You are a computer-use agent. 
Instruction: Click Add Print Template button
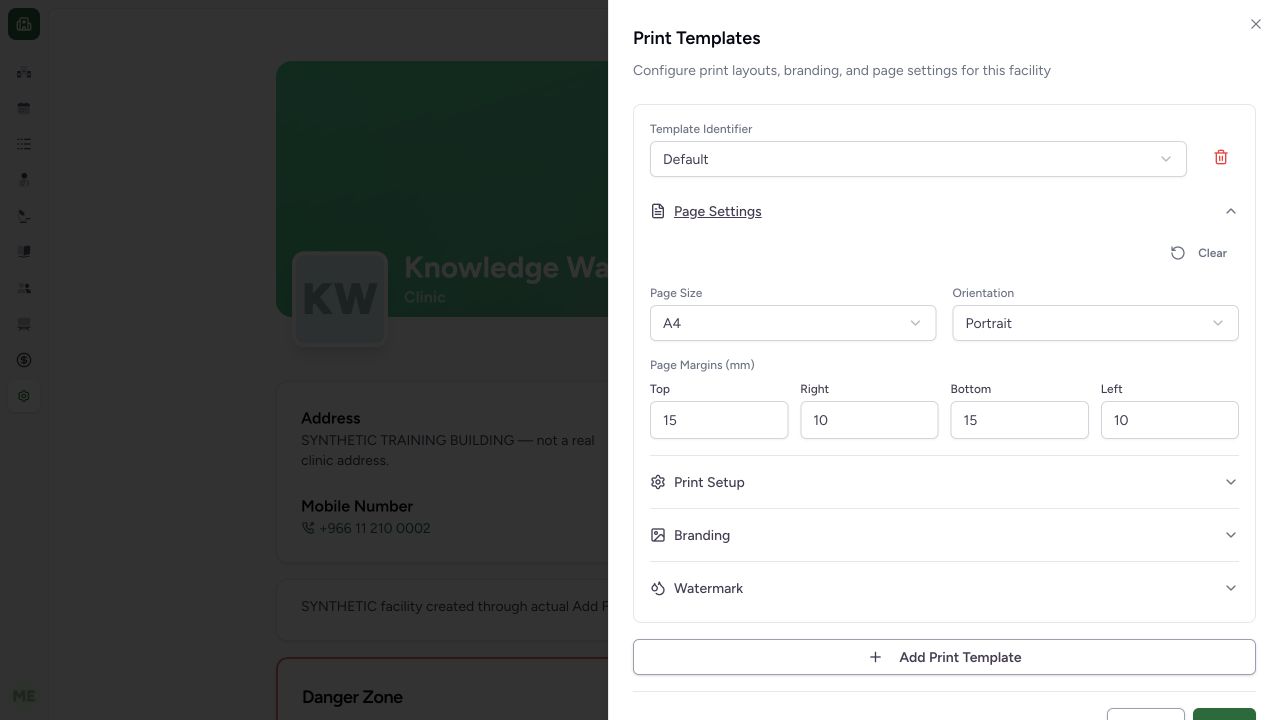[x=944, y=657]
